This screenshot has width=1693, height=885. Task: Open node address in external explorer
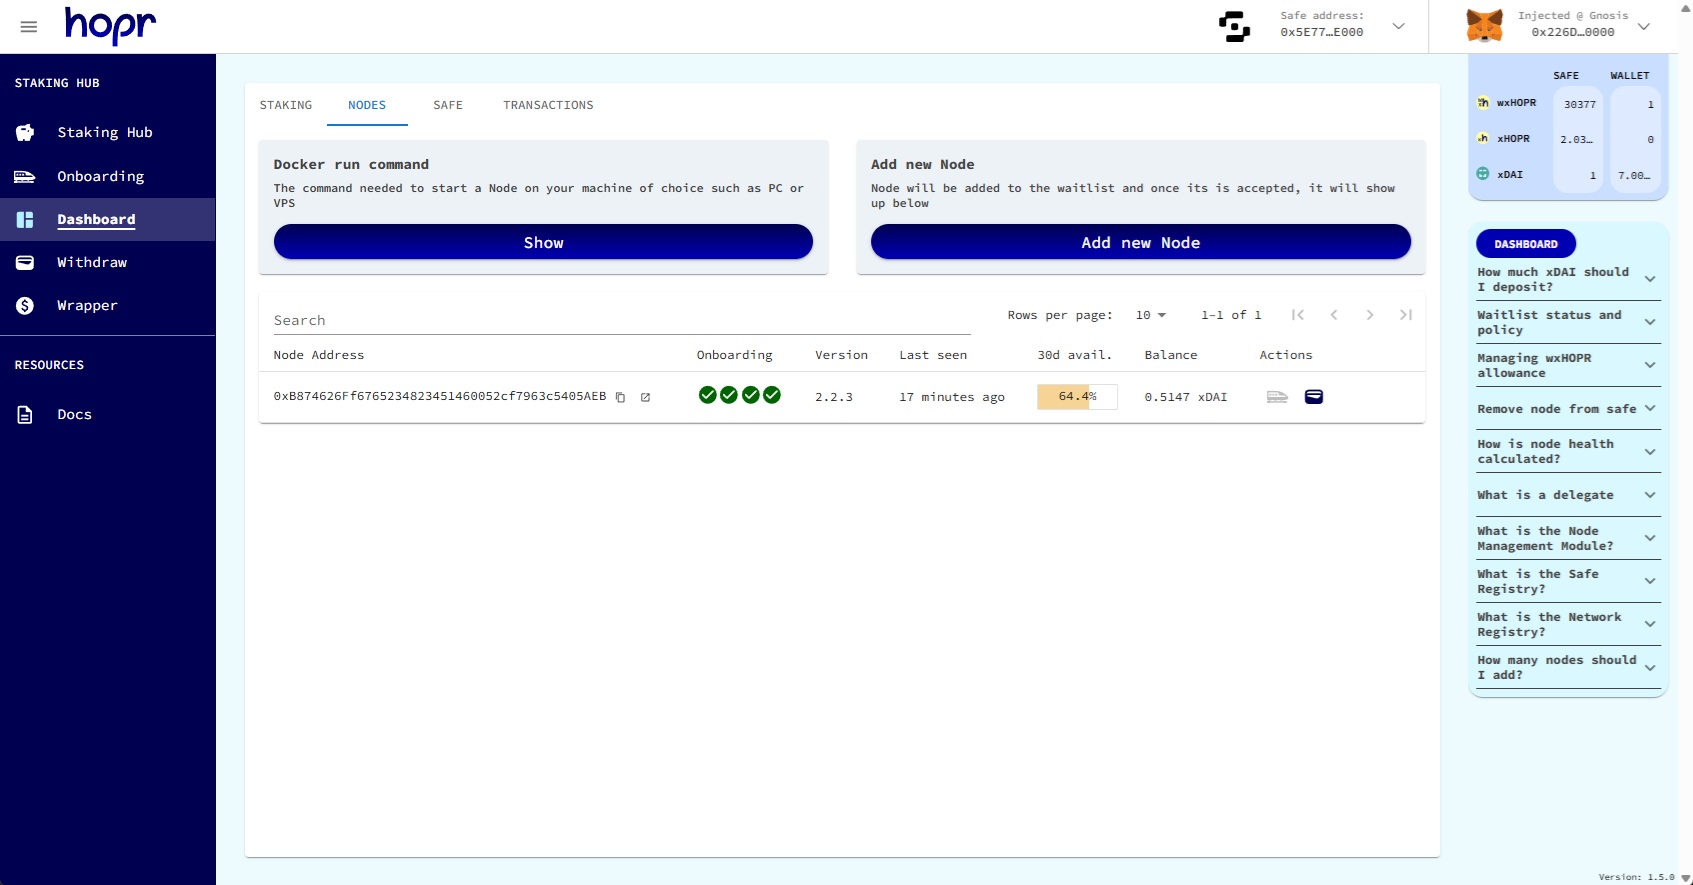[645, 397]
